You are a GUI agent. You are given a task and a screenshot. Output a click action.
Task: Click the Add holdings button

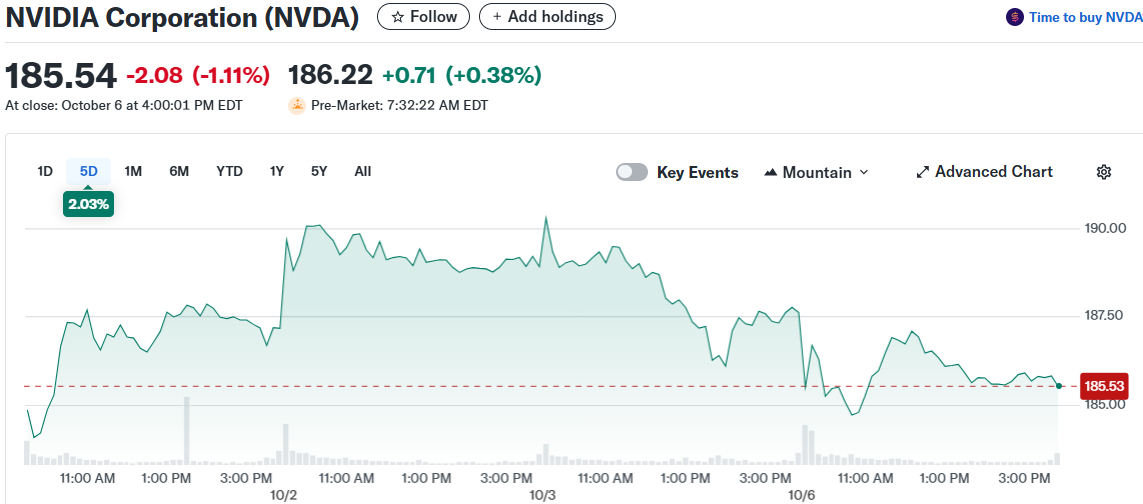click(x=547, y=16)
